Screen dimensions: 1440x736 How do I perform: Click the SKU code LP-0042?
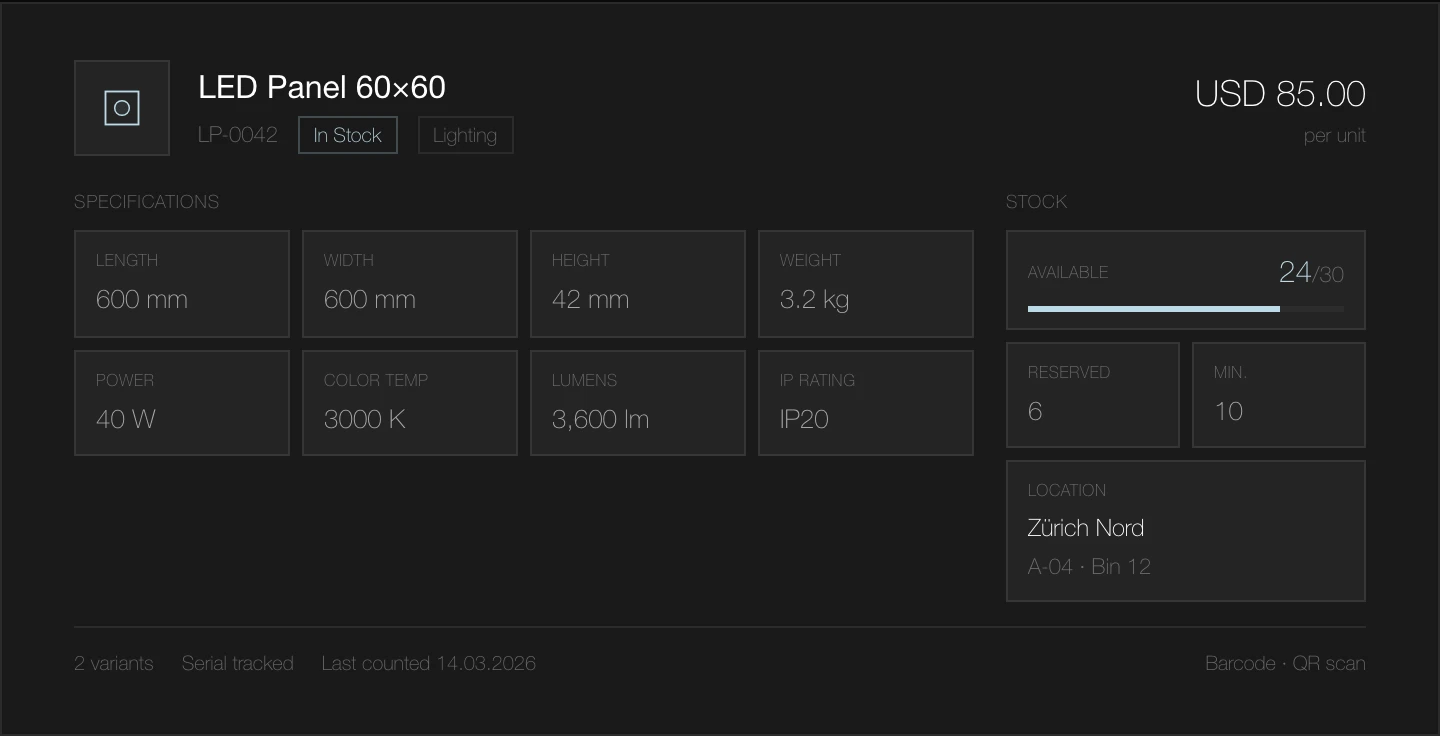click(239, 134)
